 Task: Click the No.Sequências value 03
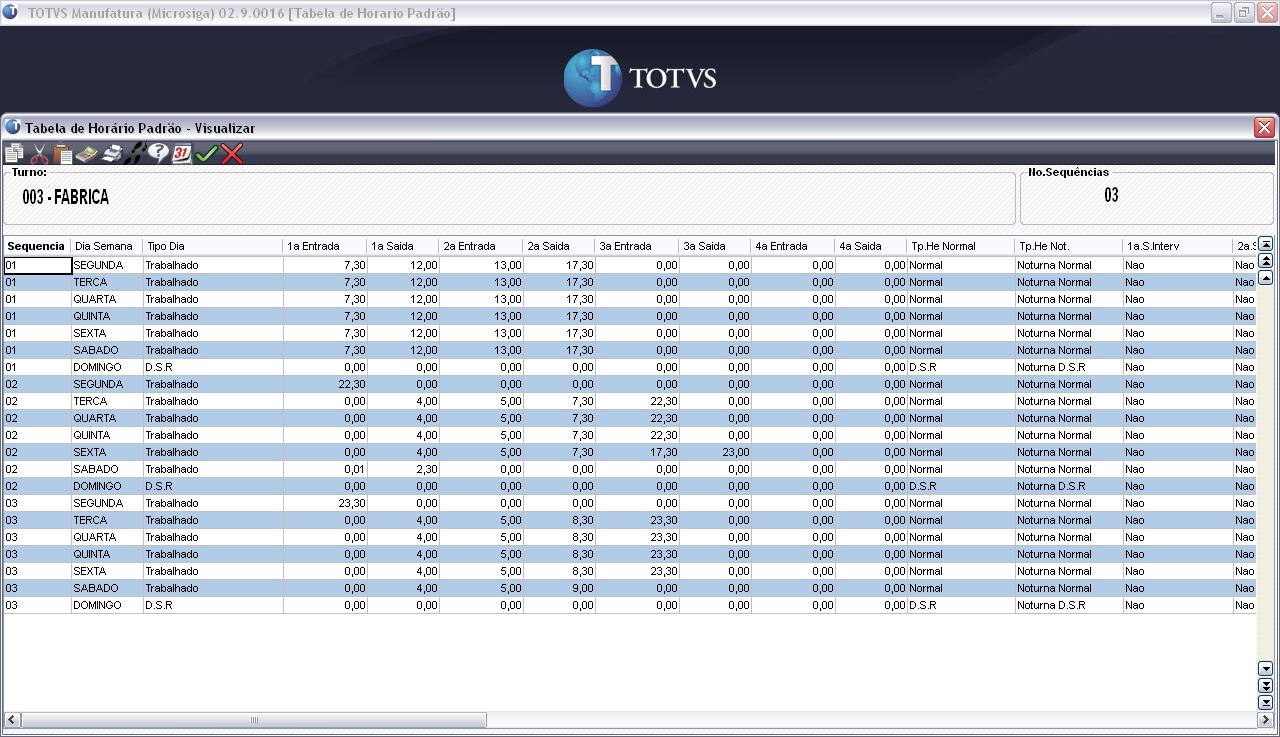click(1111, 196)
